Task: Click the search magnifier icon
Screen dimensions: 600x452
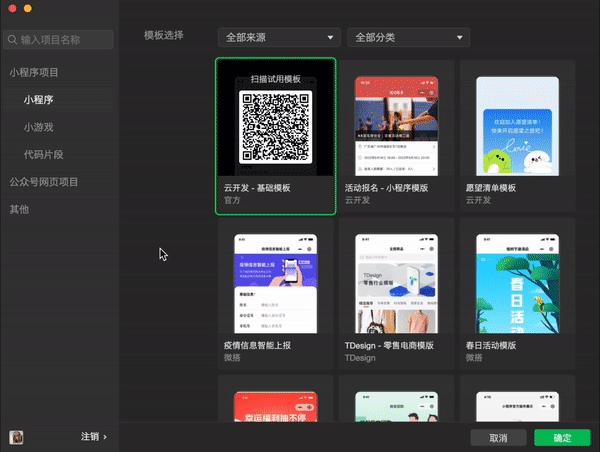Action: (x=12, y=39)
